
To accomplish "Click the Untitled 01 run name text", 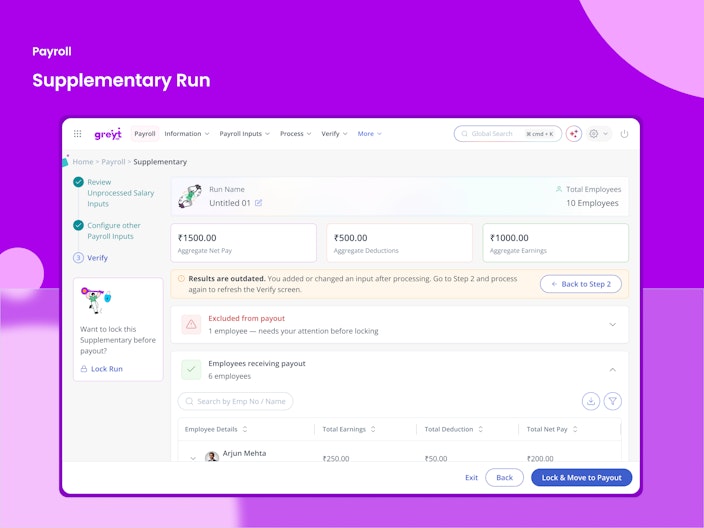I will tap(229, 203).
